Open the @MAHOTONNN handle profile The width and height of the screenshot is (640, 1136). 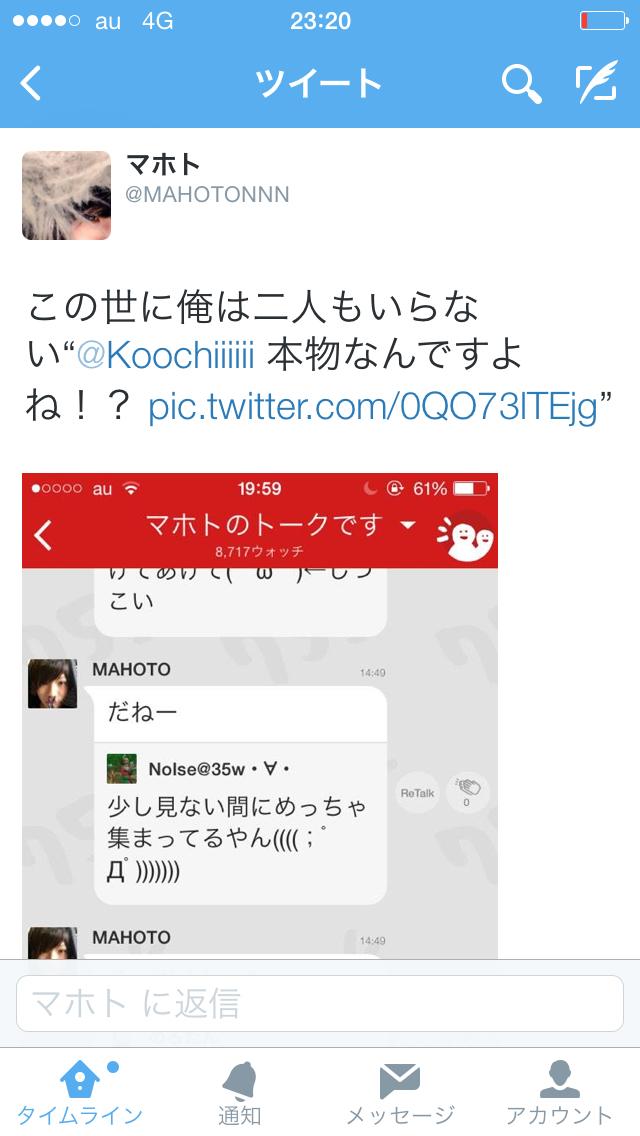click(207, 194)
